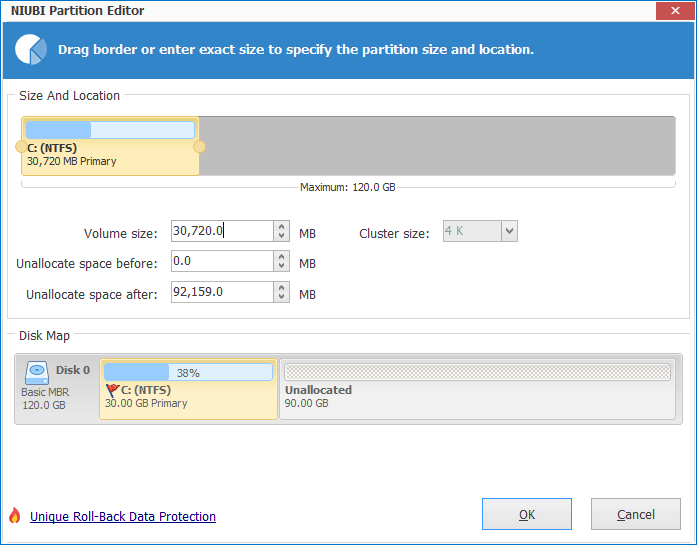Increase Unallocate space after value

pos(281,287)
